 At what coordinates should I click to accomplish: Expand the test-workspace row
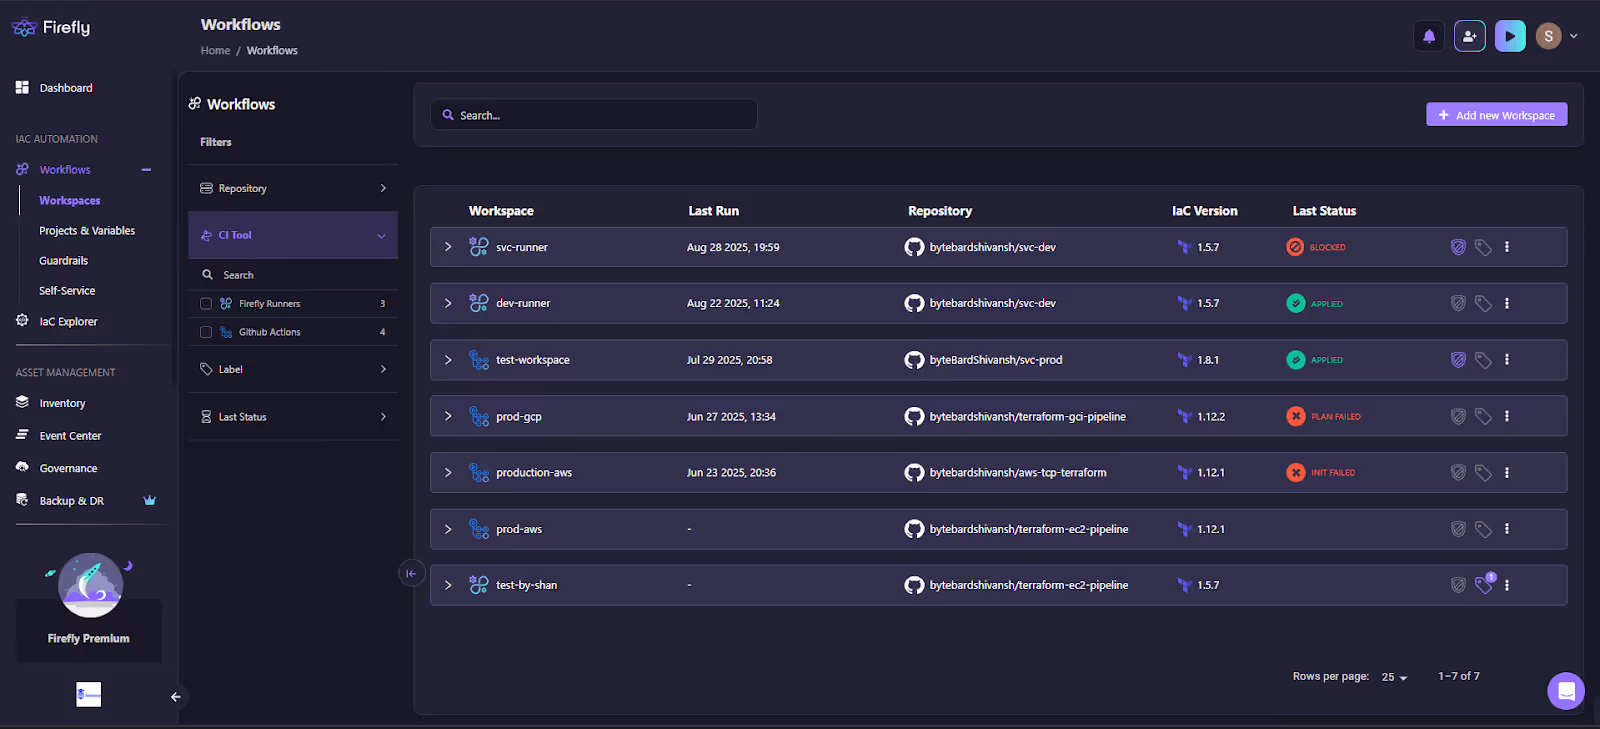click(x=448, y=360)
